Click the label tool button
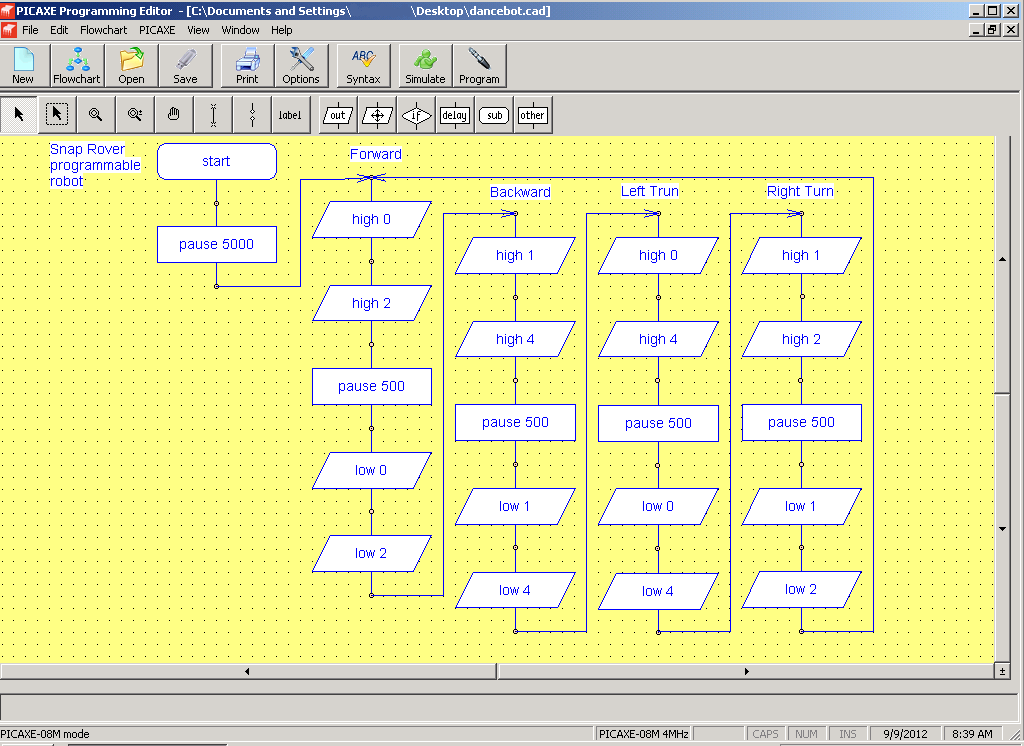Viewport: 1024px width, 746px height. 290,115
